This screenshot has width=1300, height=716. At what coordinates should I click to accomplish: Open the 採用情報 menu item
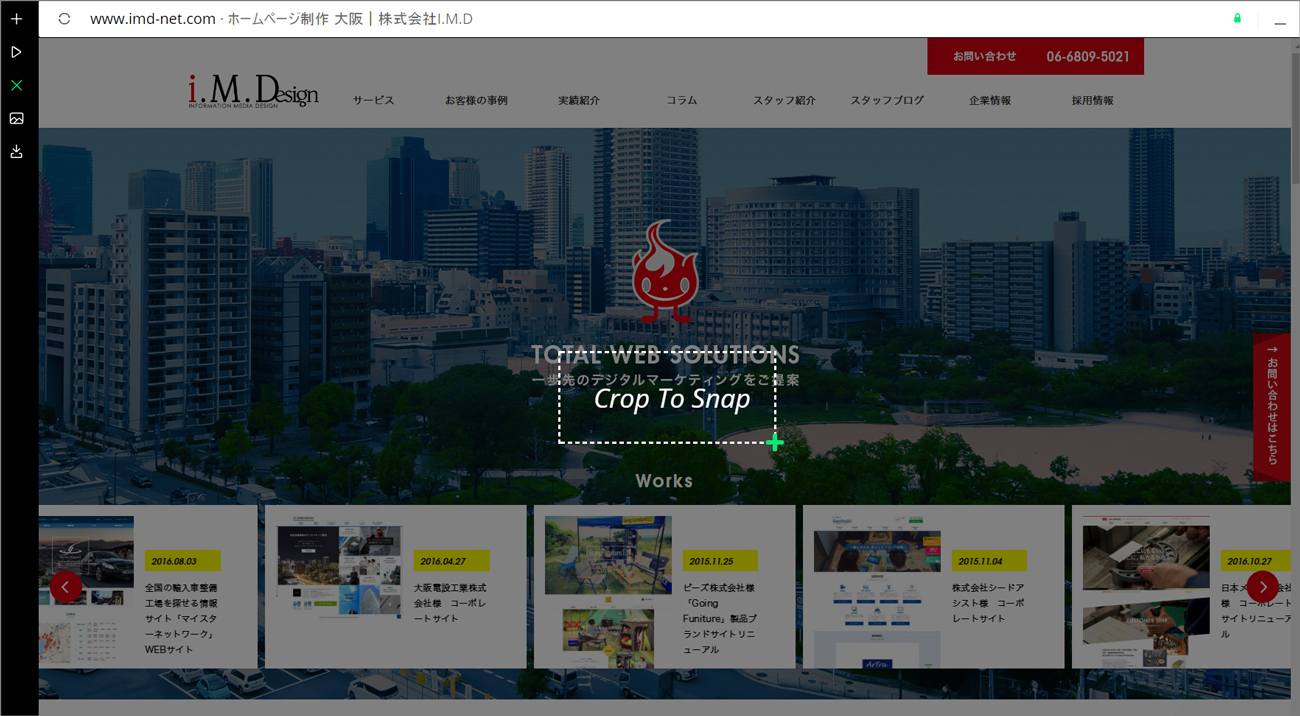point(1093,101)
